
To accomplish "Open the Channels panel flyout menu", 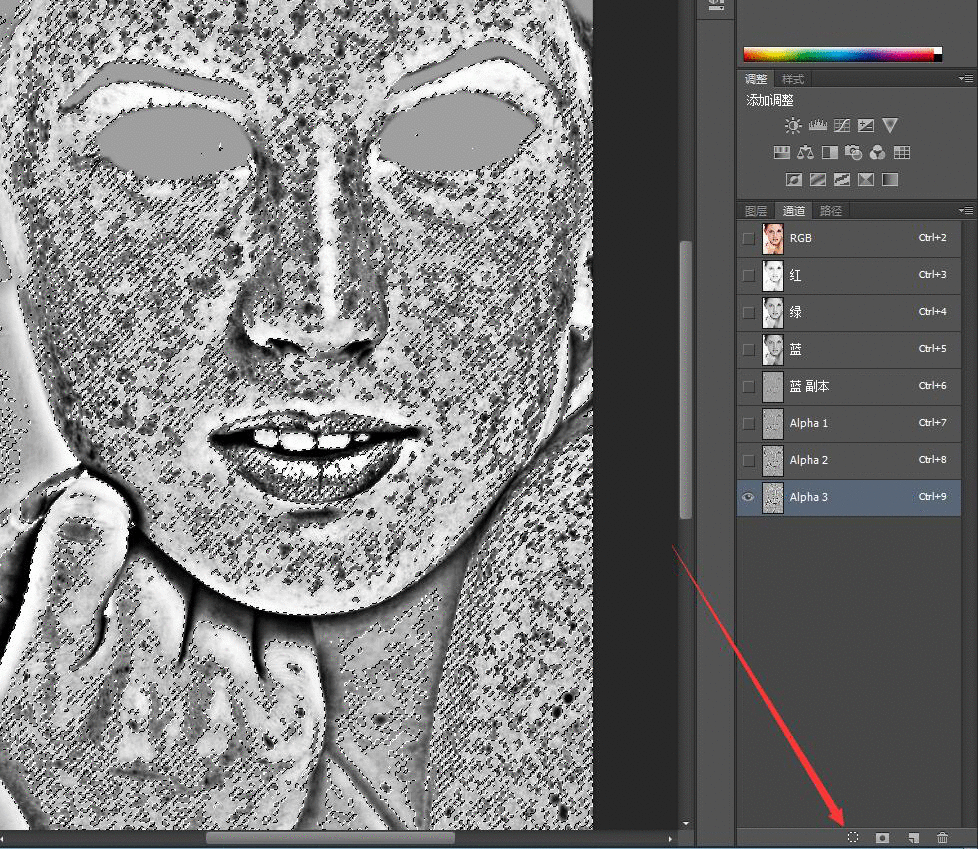I will (965, 211).
